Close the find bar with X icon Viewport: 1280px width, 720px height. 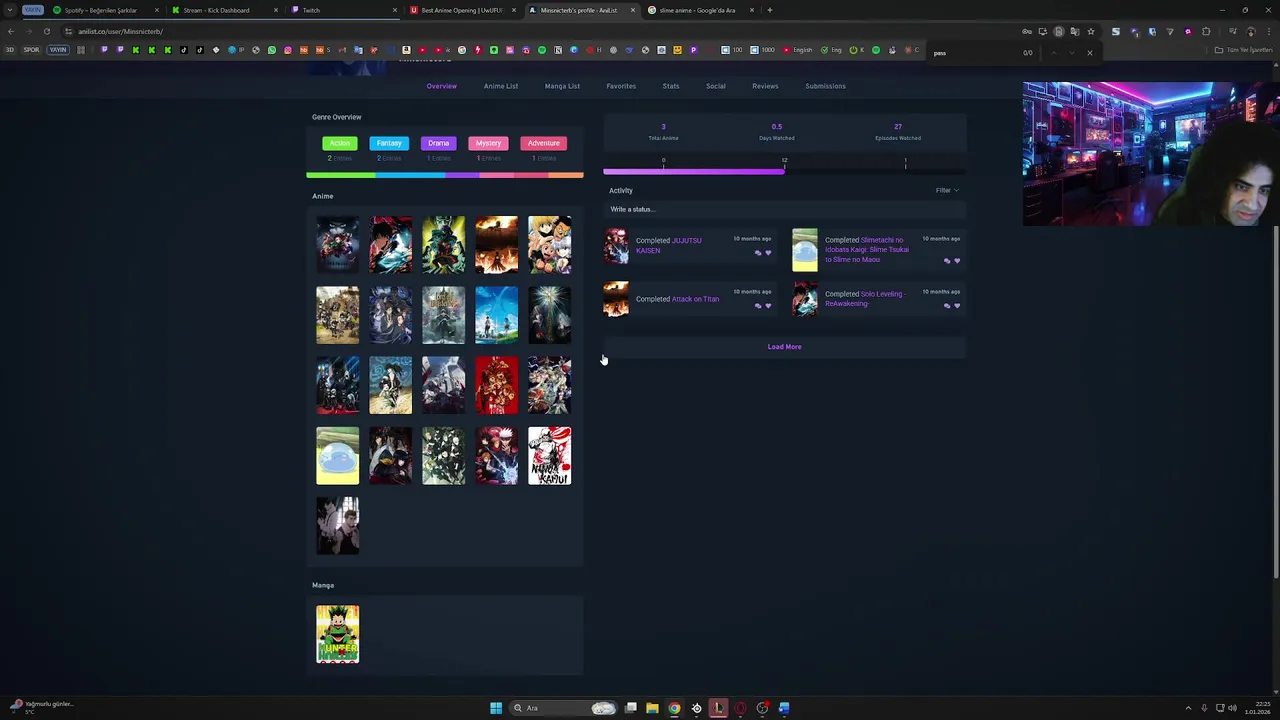coord(1090,53)
